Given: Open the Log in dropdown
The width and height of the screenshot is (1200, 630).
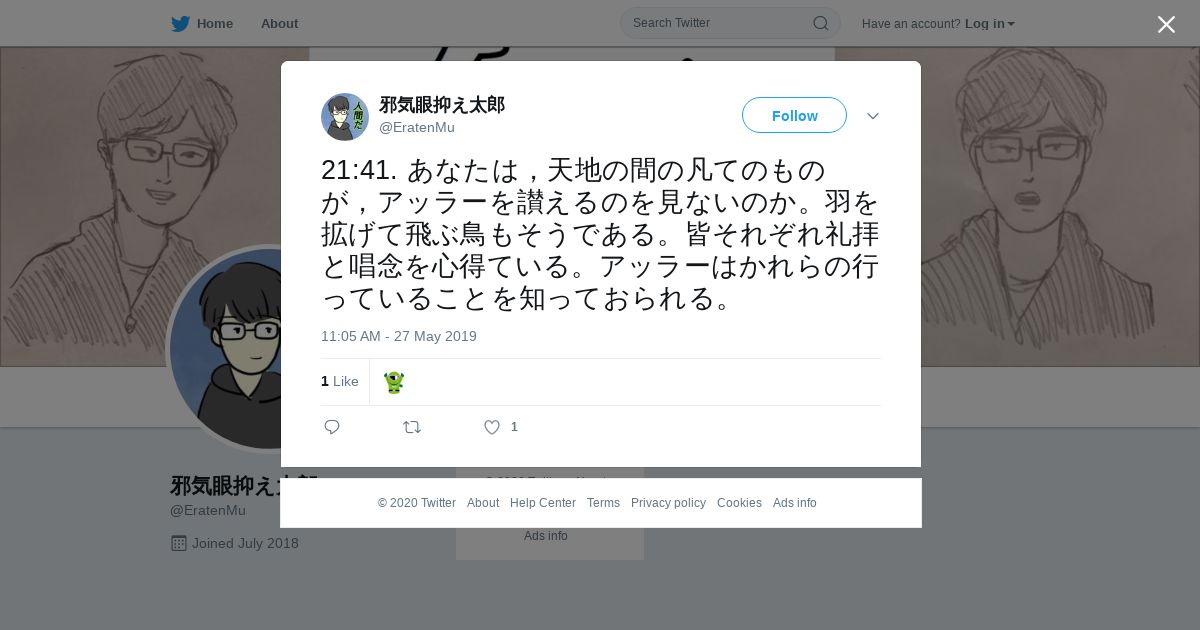Looking at the screenshot, I should click(989, 23).
